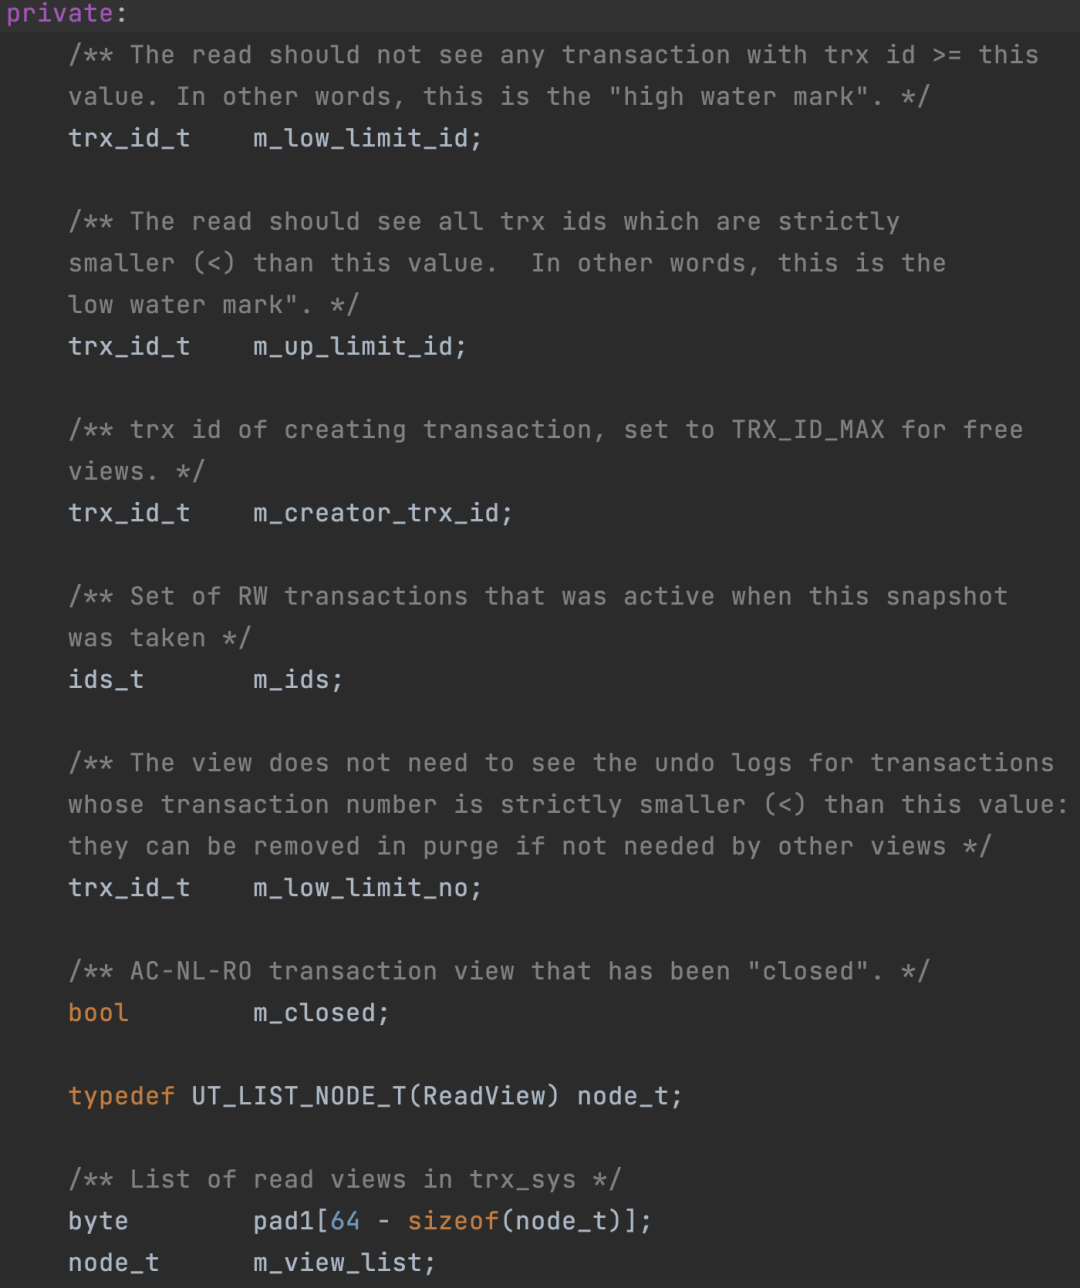Screen dimensions: 1080x1288
Task: Click the ids_t type name
Action: (x=106, y=679)
